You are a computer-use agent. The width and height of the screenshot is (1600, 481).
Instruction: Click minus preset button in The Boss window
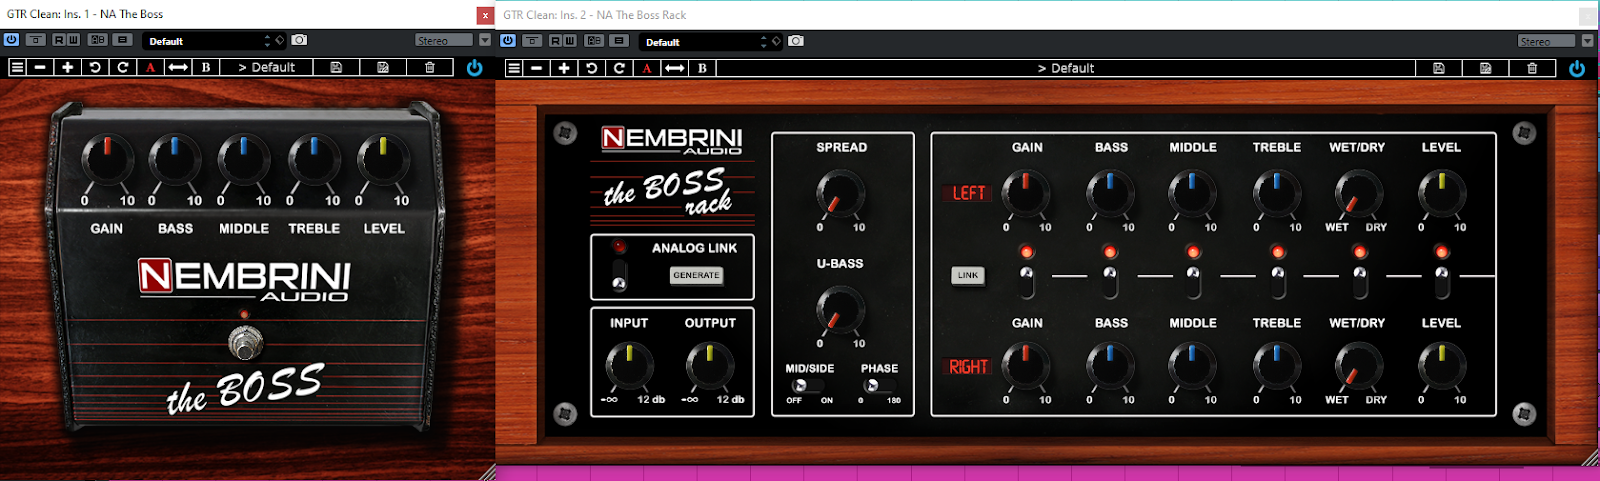click(40, 67)
